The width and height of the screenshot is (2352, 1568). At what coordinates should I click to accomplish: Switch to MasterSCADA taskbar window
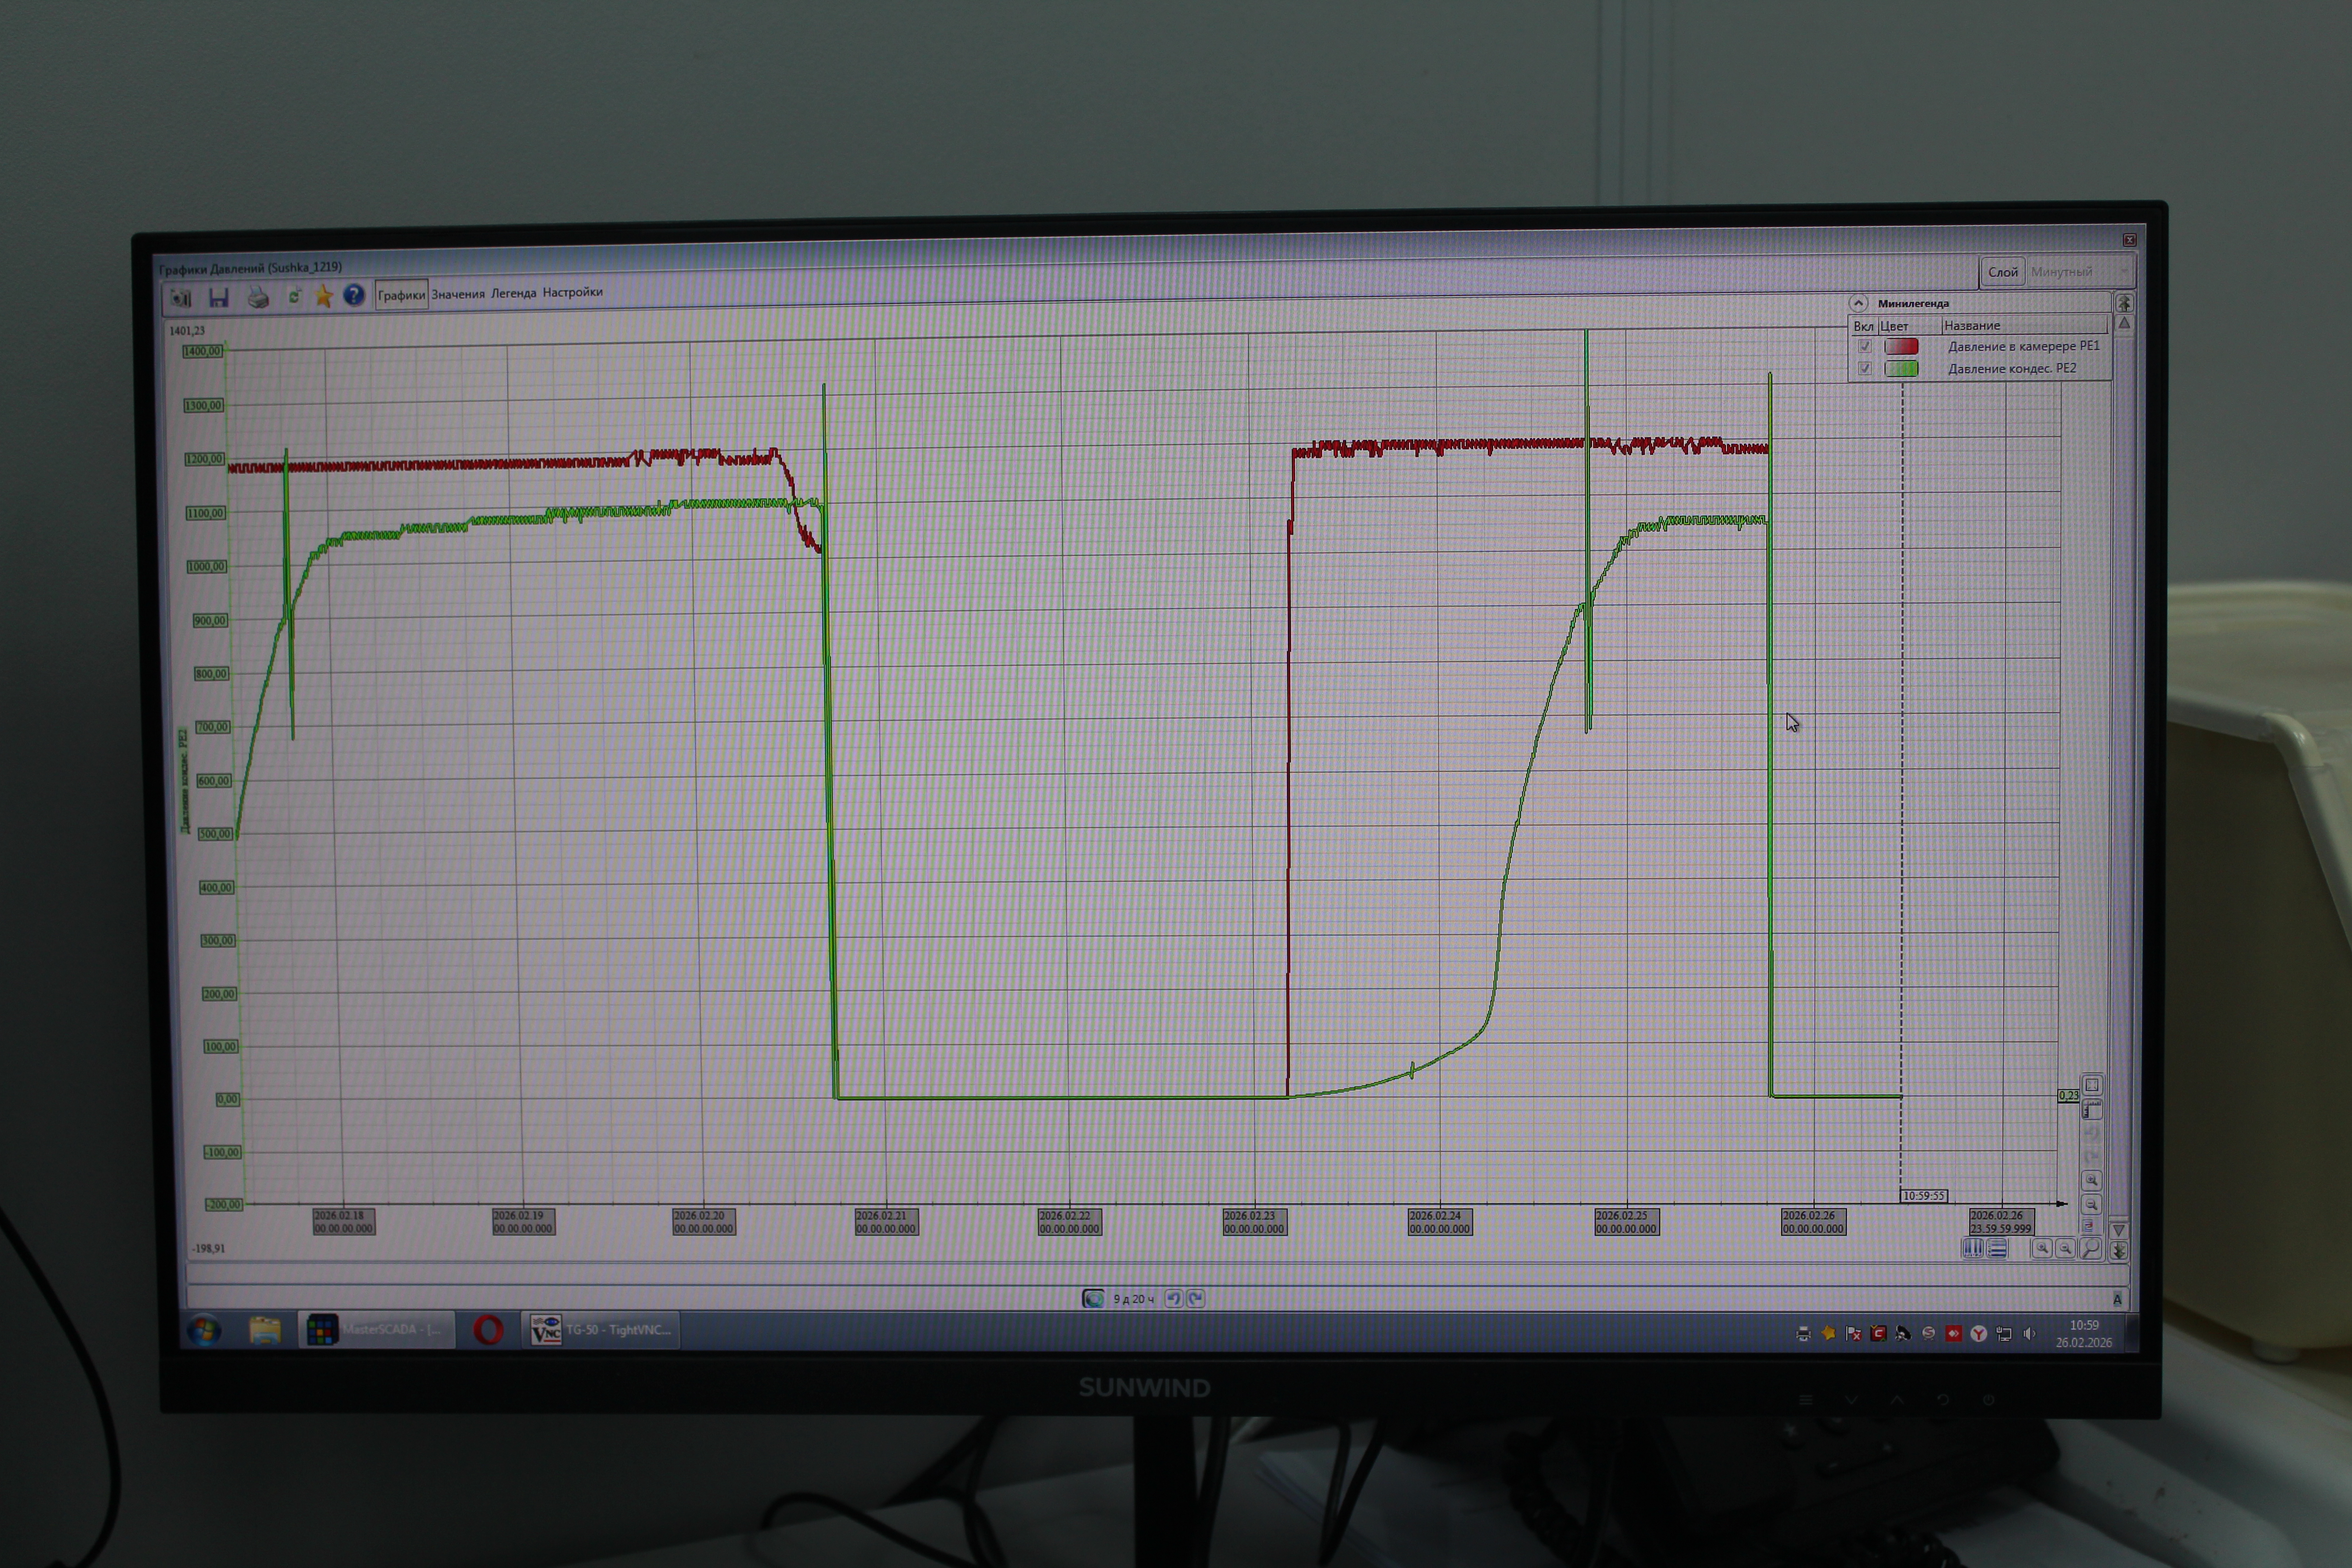tap(376, 1330)
